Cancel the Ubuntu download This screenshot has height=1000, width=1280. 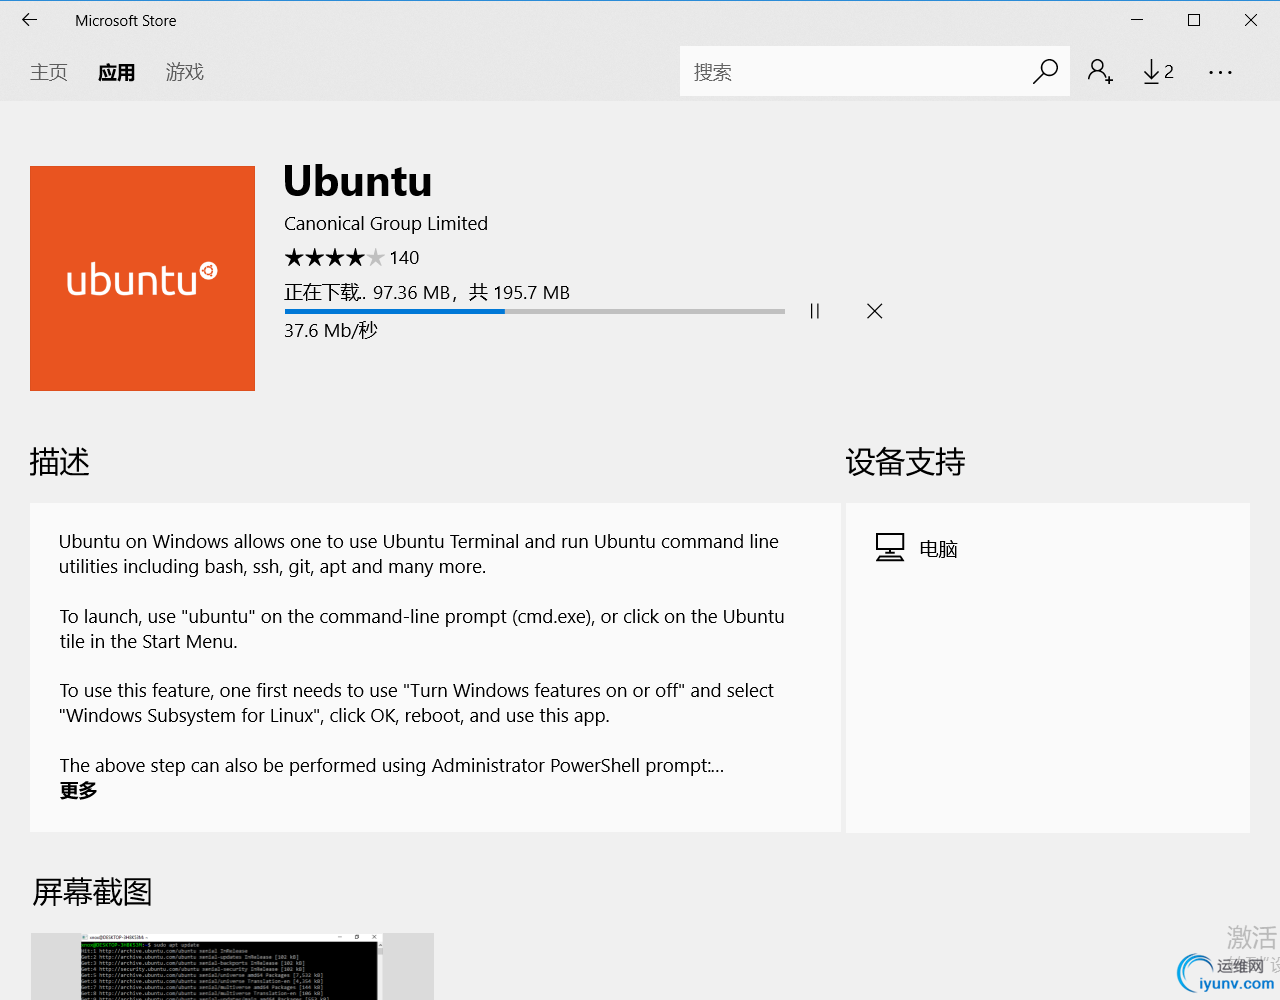[x=875, y=311]
